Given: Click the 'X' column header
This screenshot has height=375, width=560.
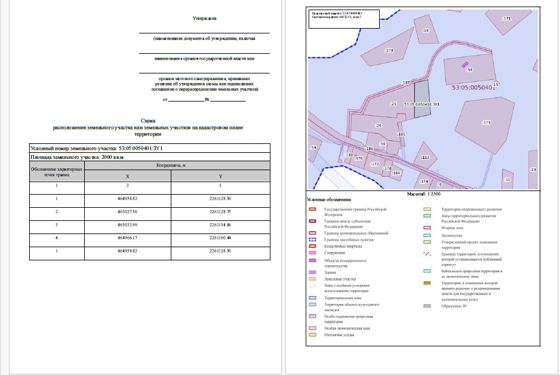Looking at the screenshot, I should [128, 176].
